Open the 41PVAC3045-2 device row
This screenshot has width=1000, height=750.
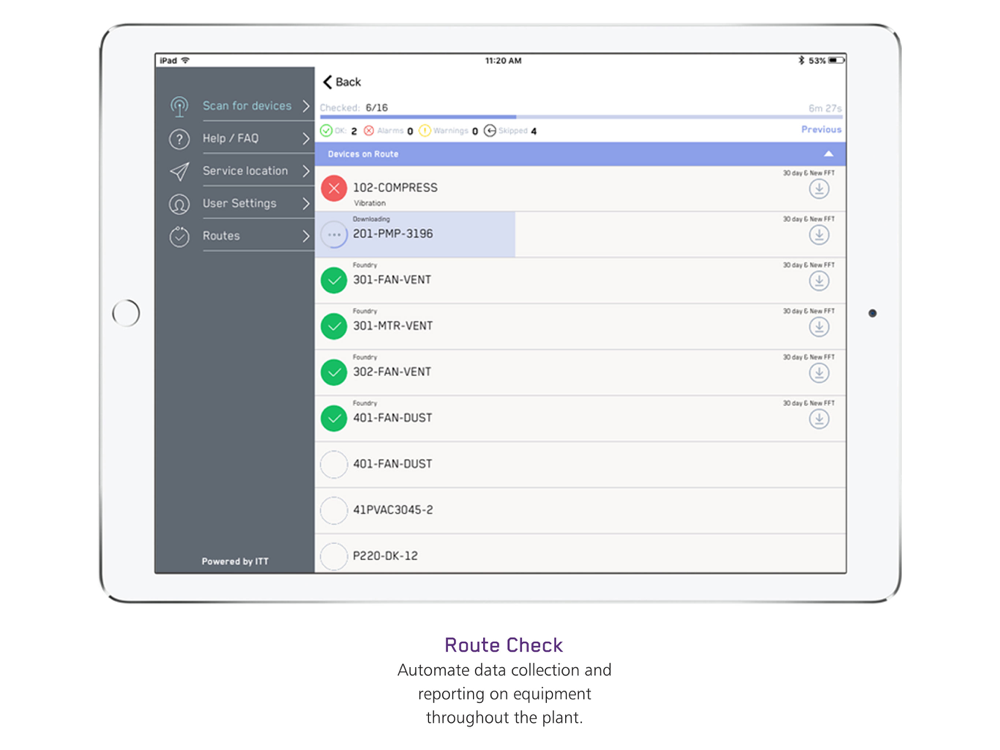tap(580, 511)
